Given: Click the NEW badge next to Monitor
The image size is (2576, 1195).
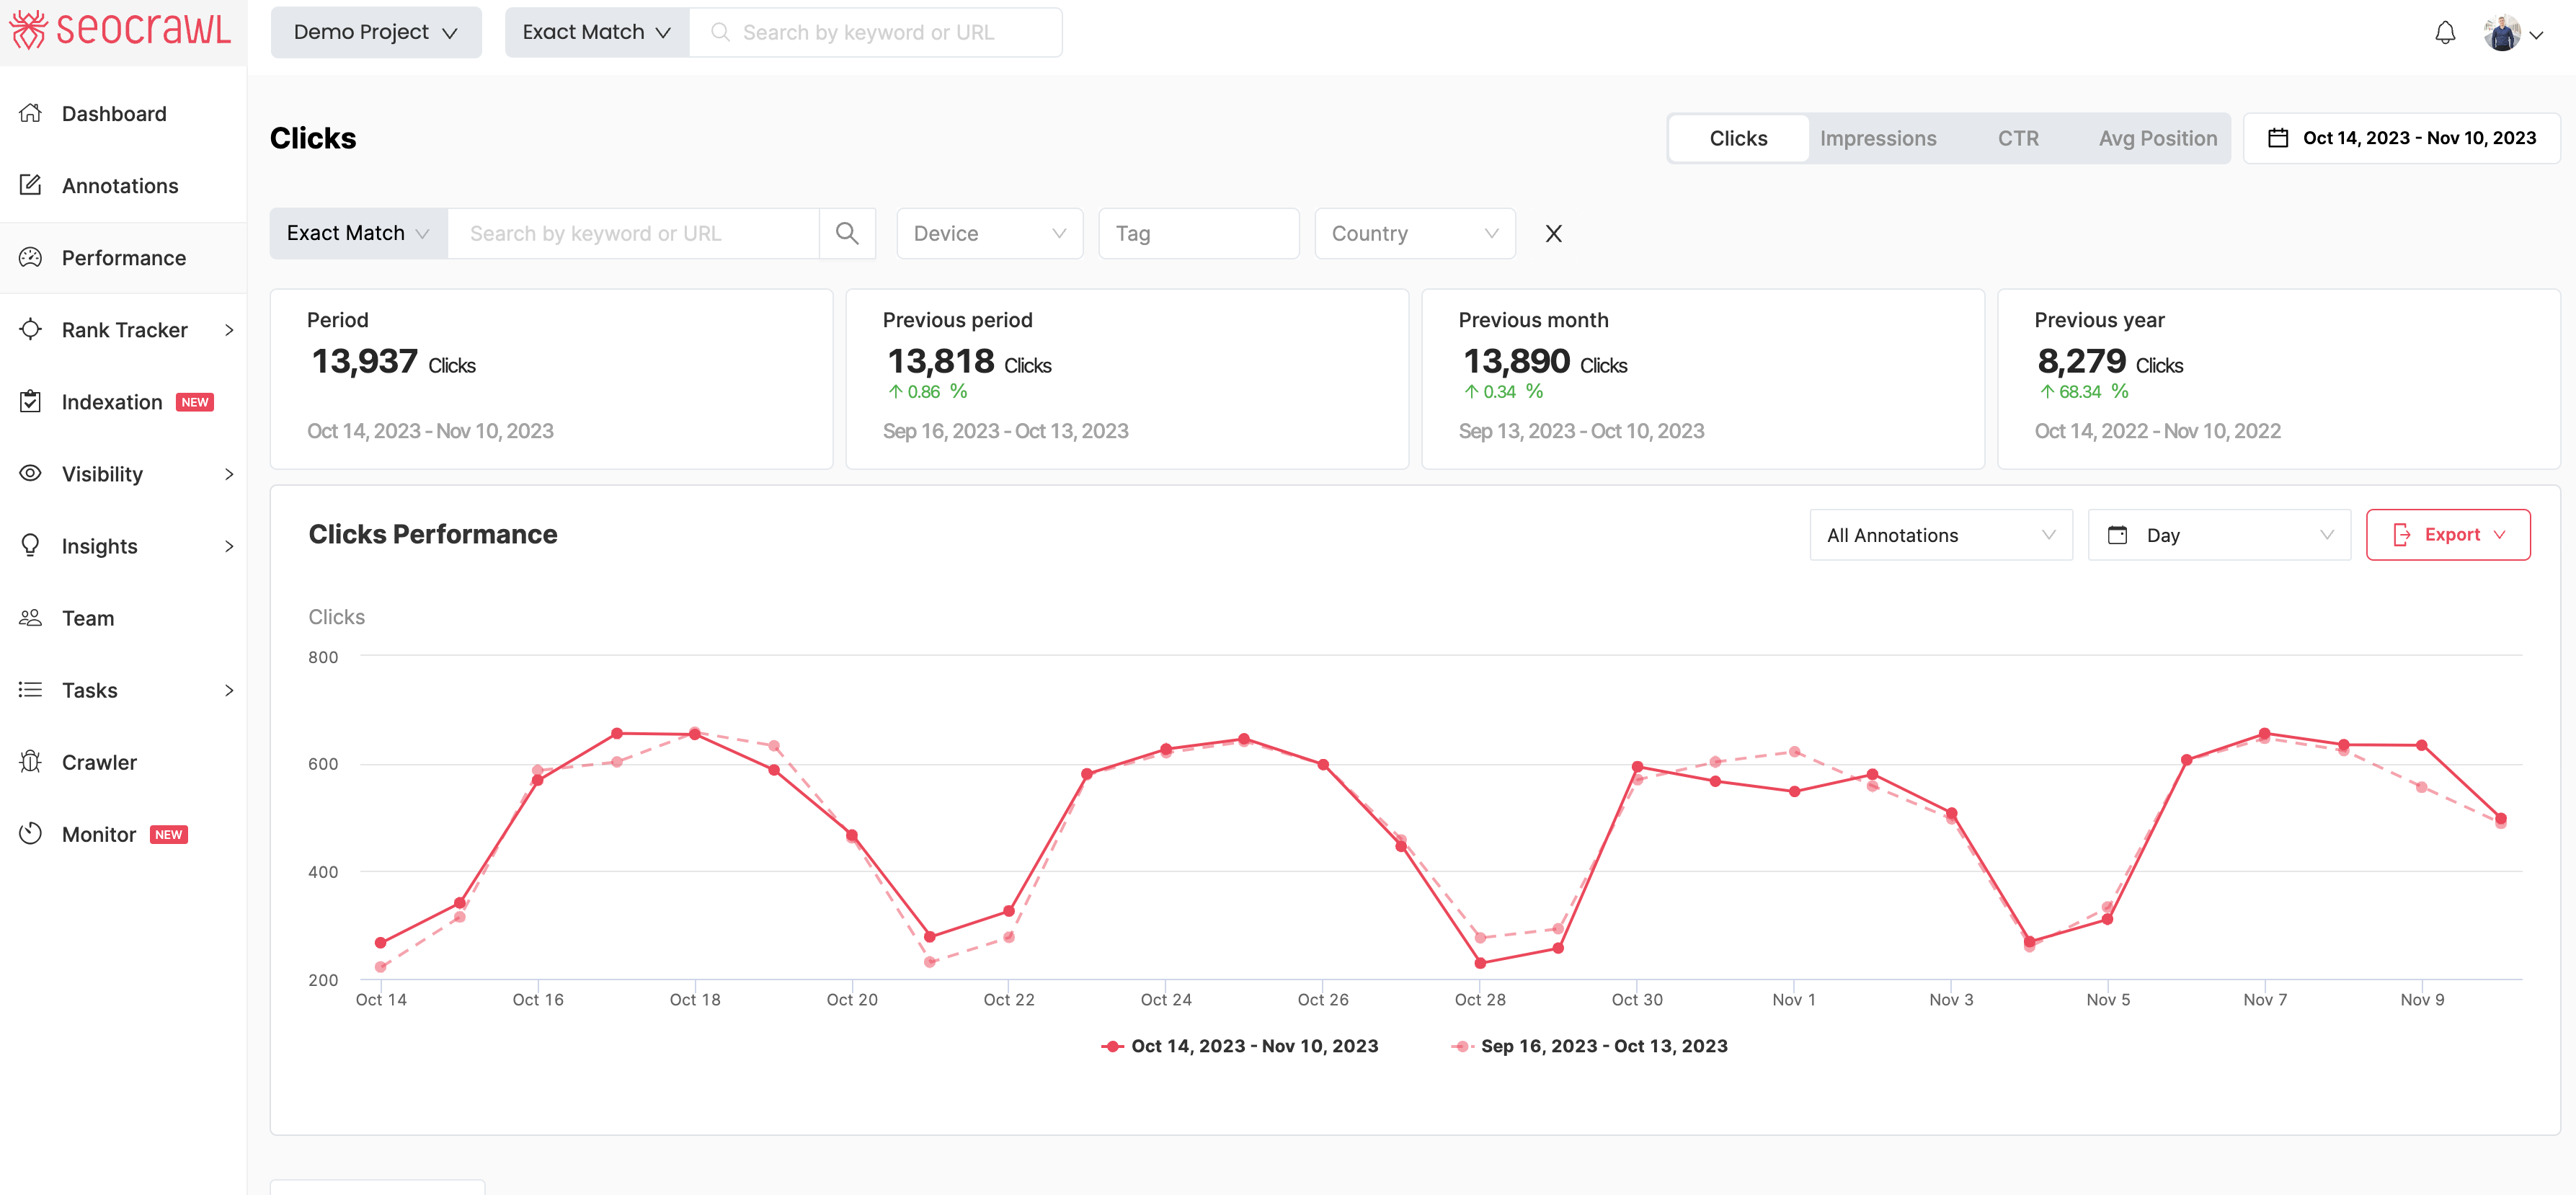Looking at the screenshot, I should (x=169, y=834).
